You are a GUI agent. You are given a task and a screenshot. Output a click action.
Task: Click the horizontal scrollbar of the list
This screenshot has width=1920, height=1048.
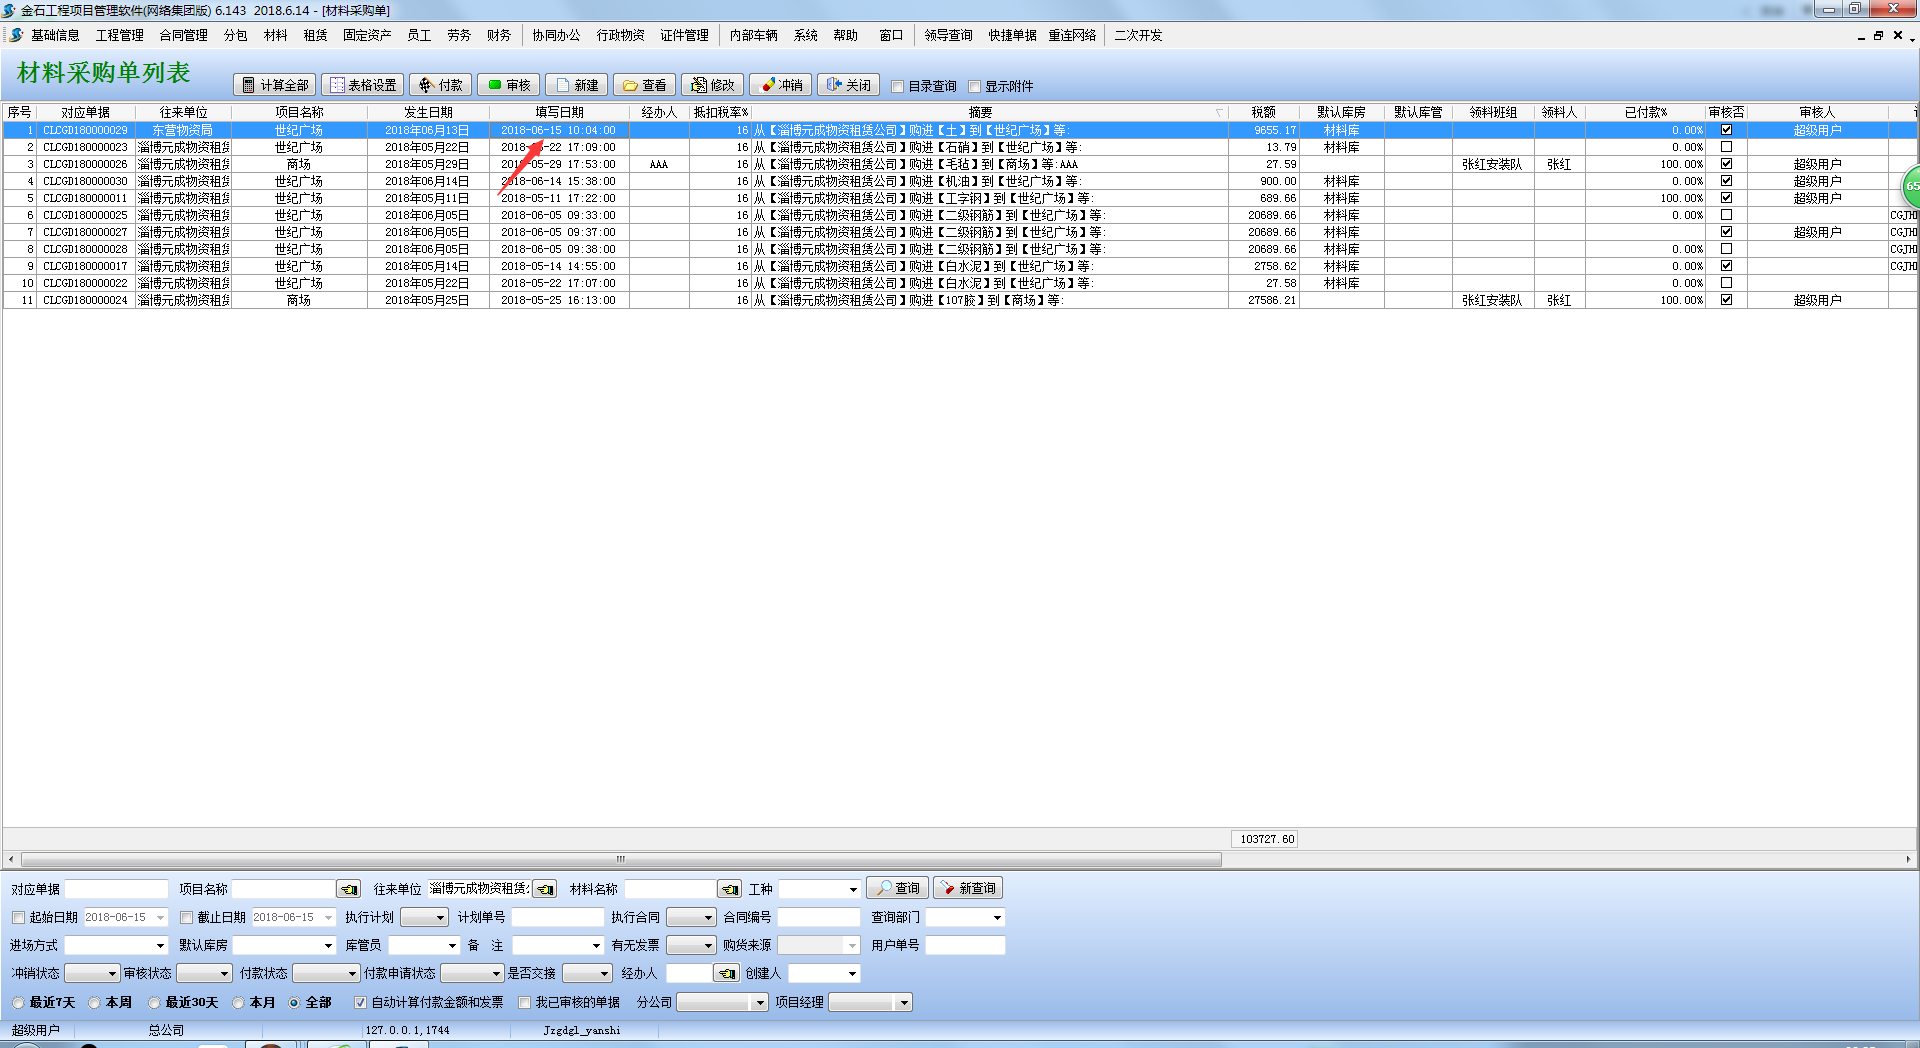[620, 859]
